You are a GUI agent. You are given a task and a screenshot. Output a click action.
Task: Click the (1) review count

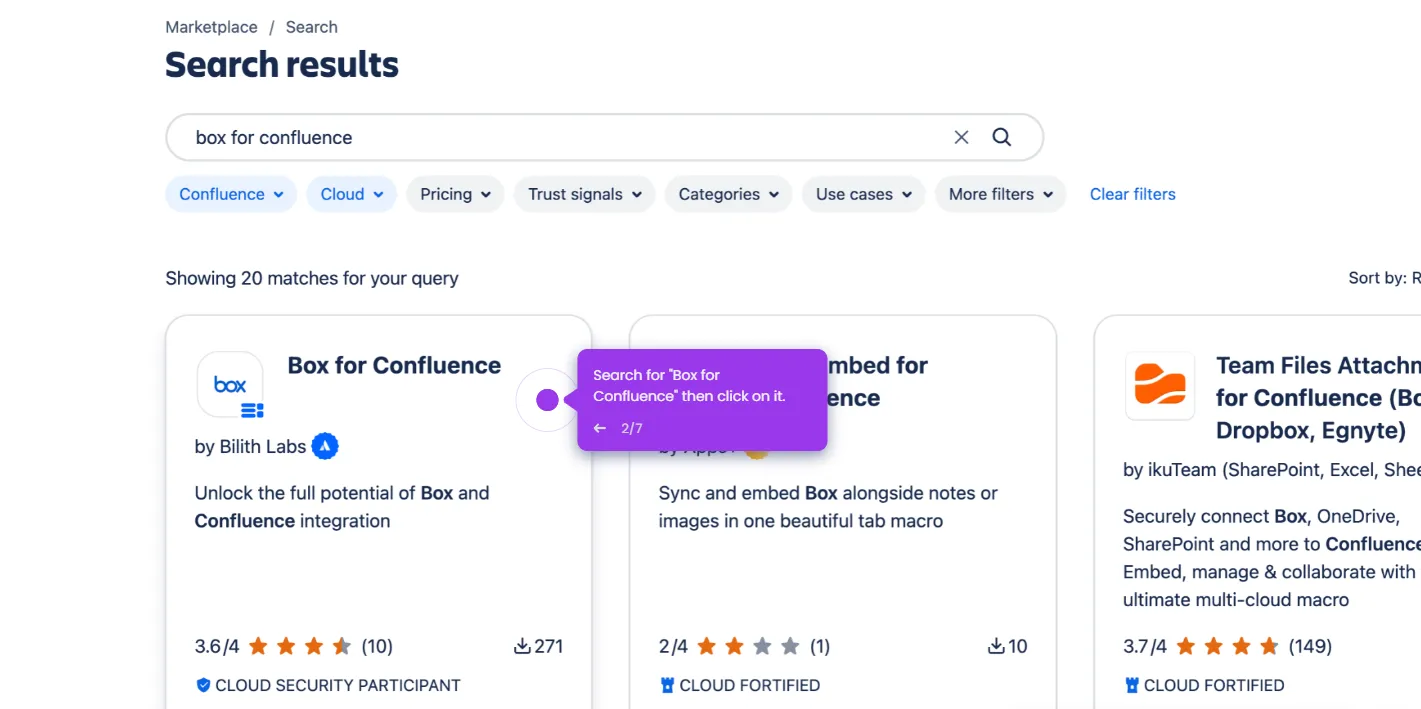coord(820,646)
